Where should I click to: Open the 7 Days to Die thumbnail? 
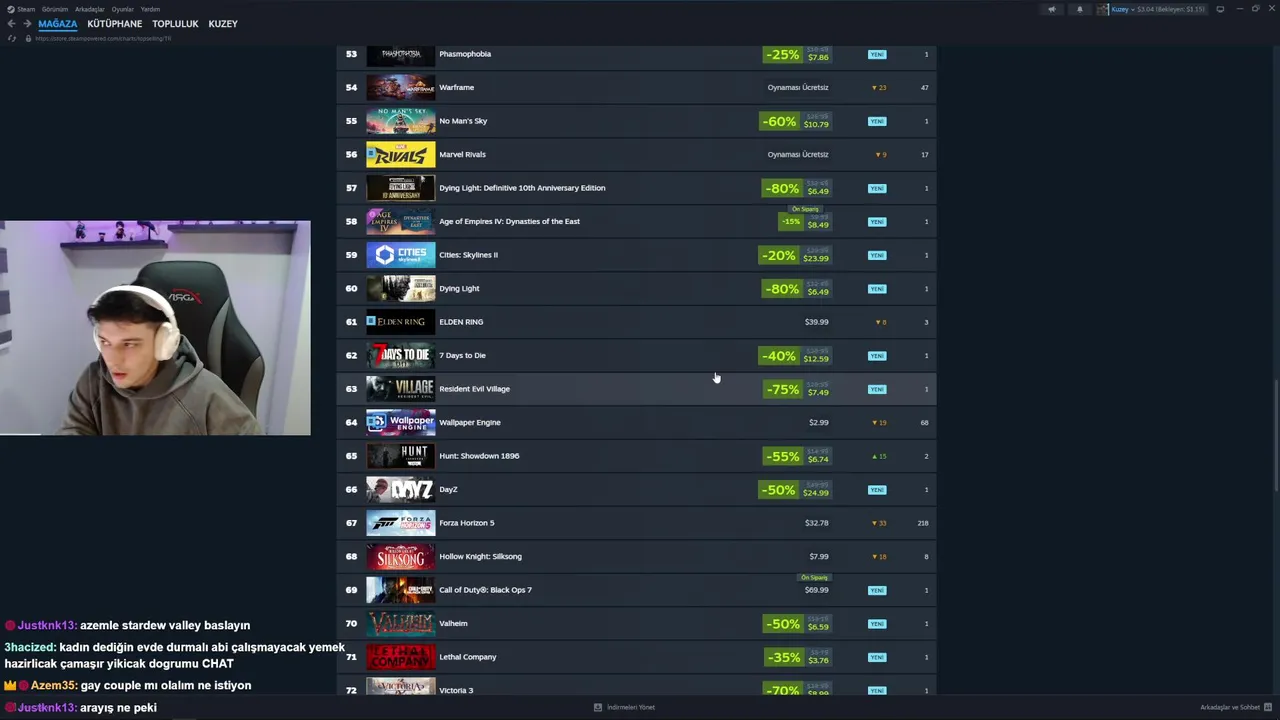(x=400, y=355)
